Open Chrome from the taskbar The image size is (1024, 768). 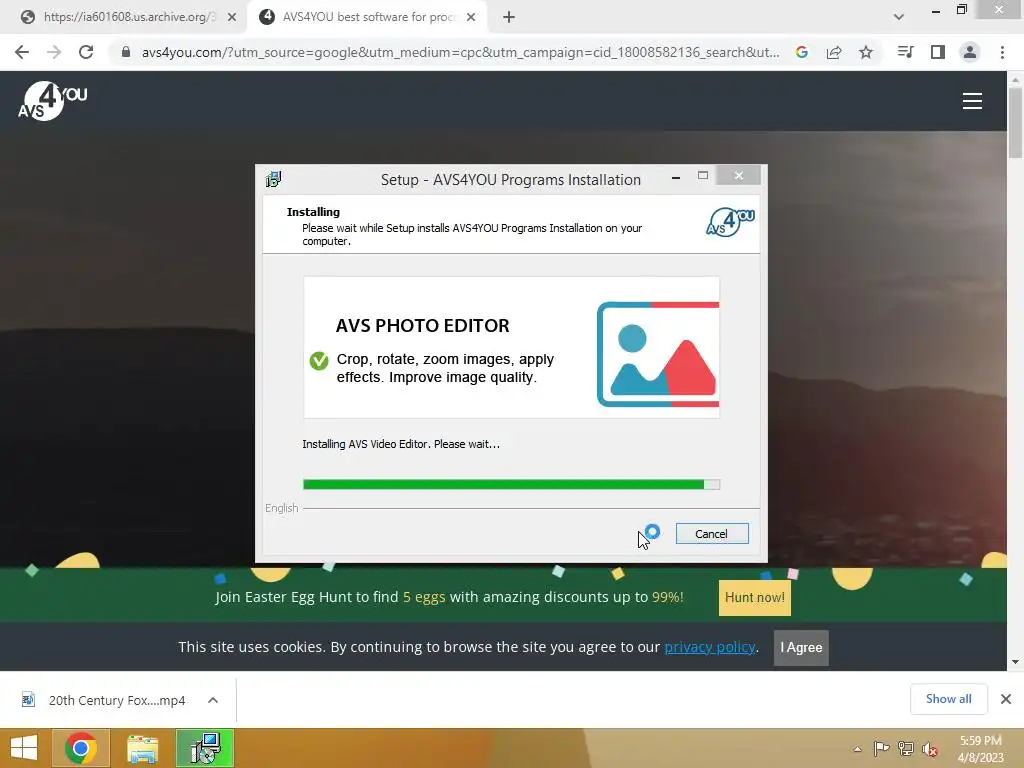(x=80, y=748)
